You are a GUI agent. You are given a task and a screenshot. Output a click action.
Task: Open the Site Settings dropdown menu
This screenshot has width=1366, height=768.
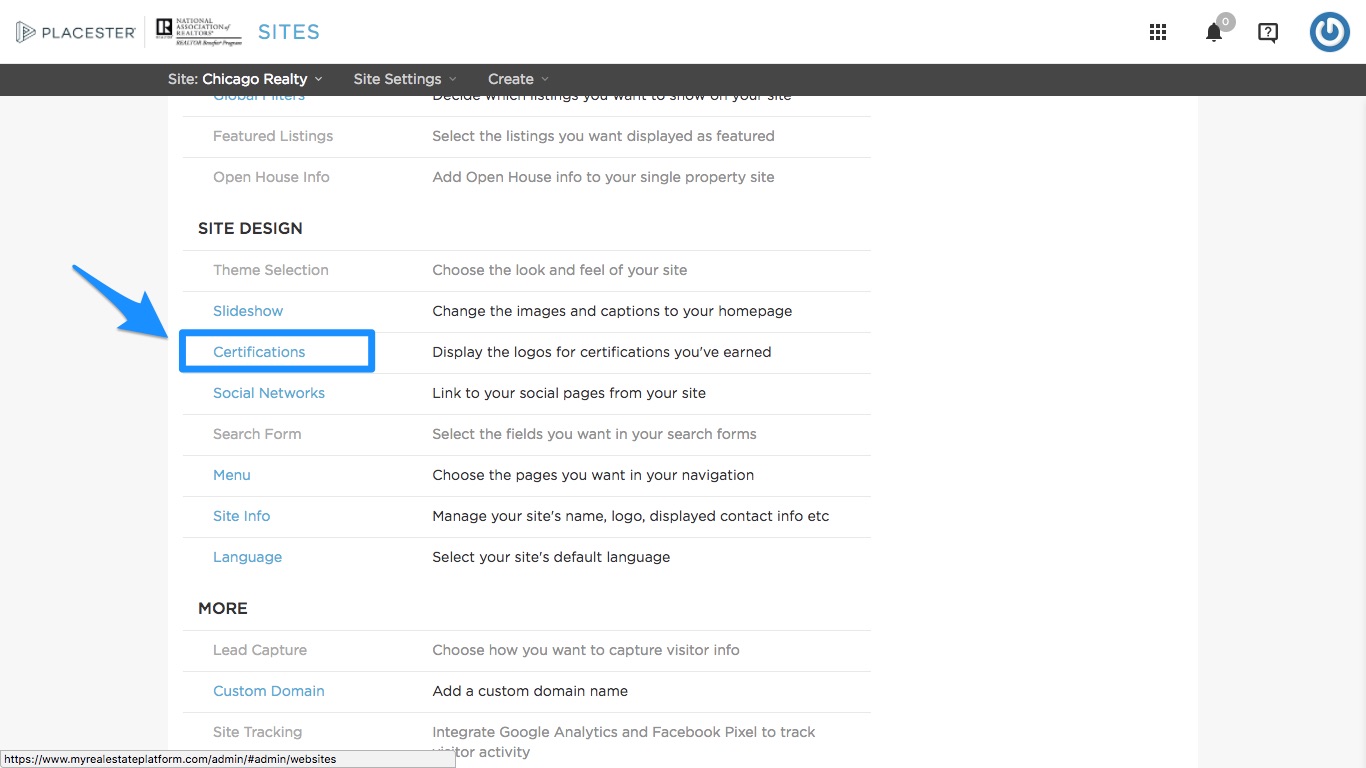(x=405, y=79)
